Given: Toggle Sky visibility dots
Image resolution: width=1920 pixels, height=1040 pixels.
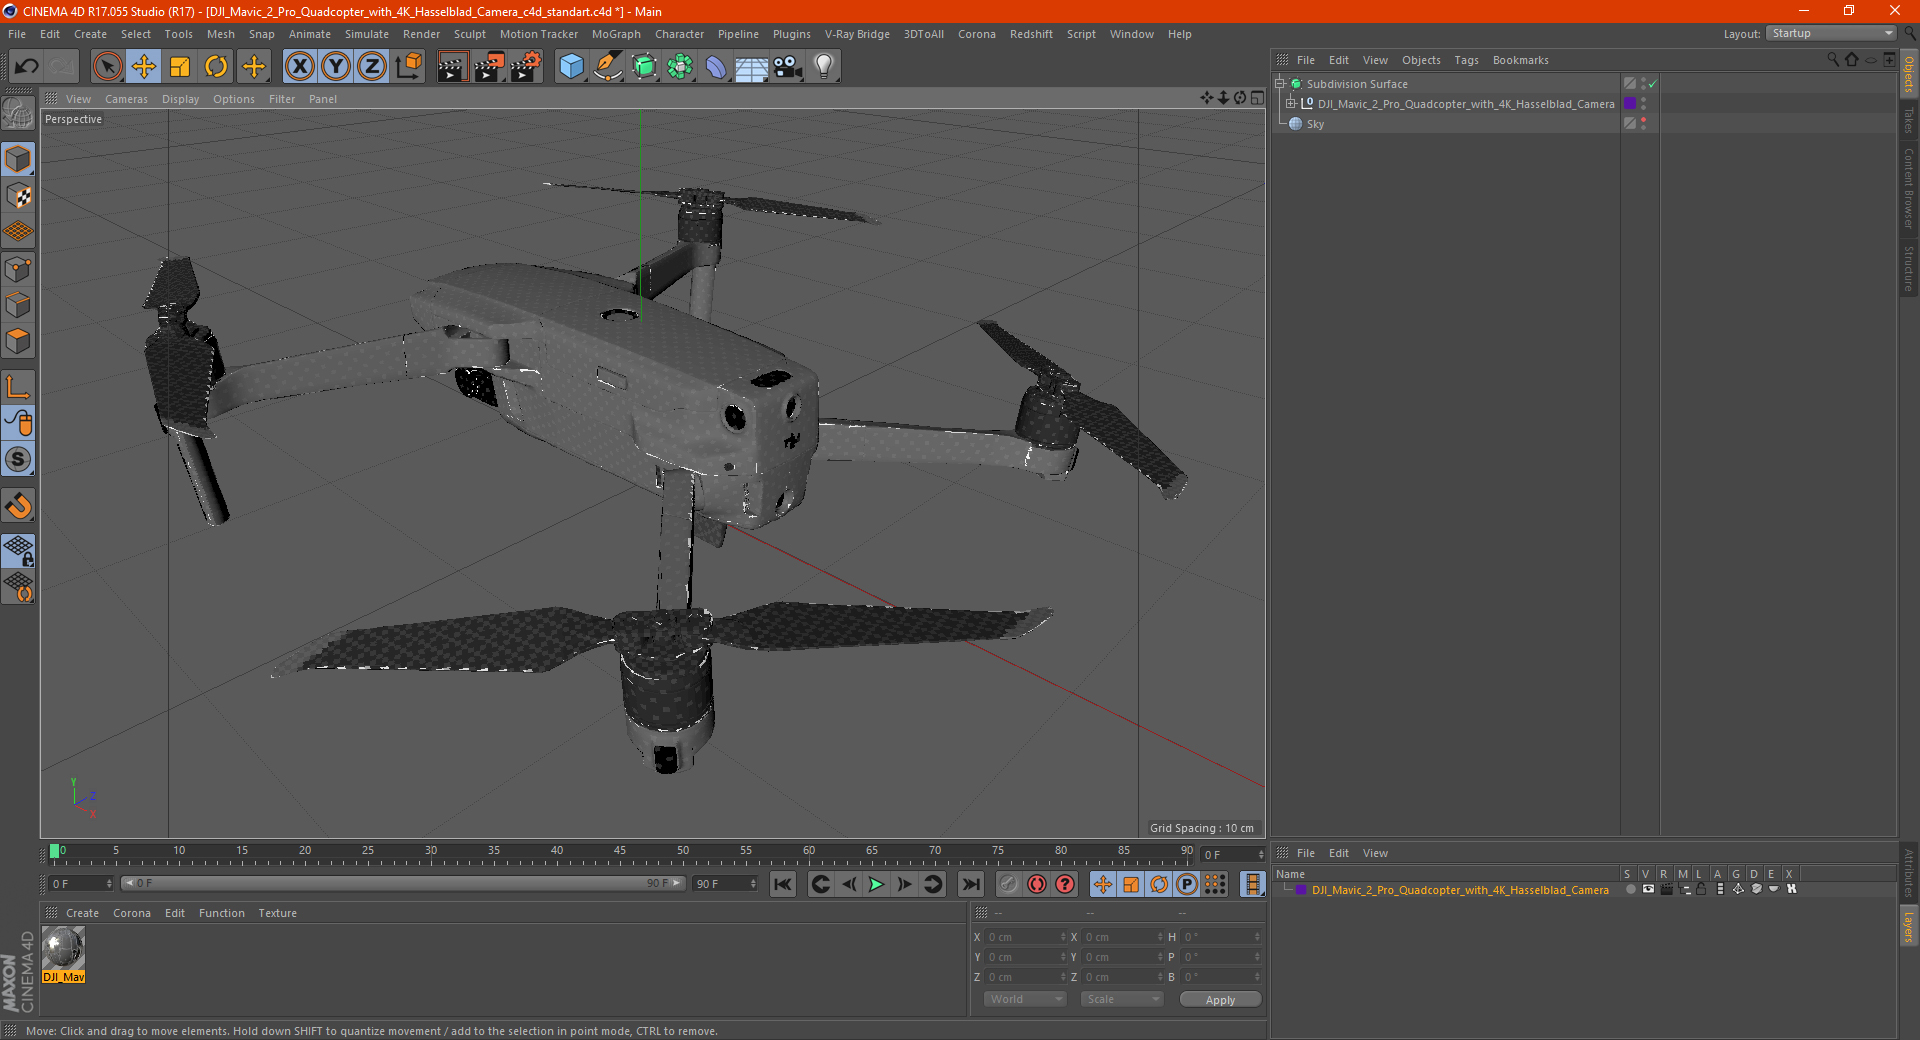Looking at the screenshot, I should pos(1643,124).
